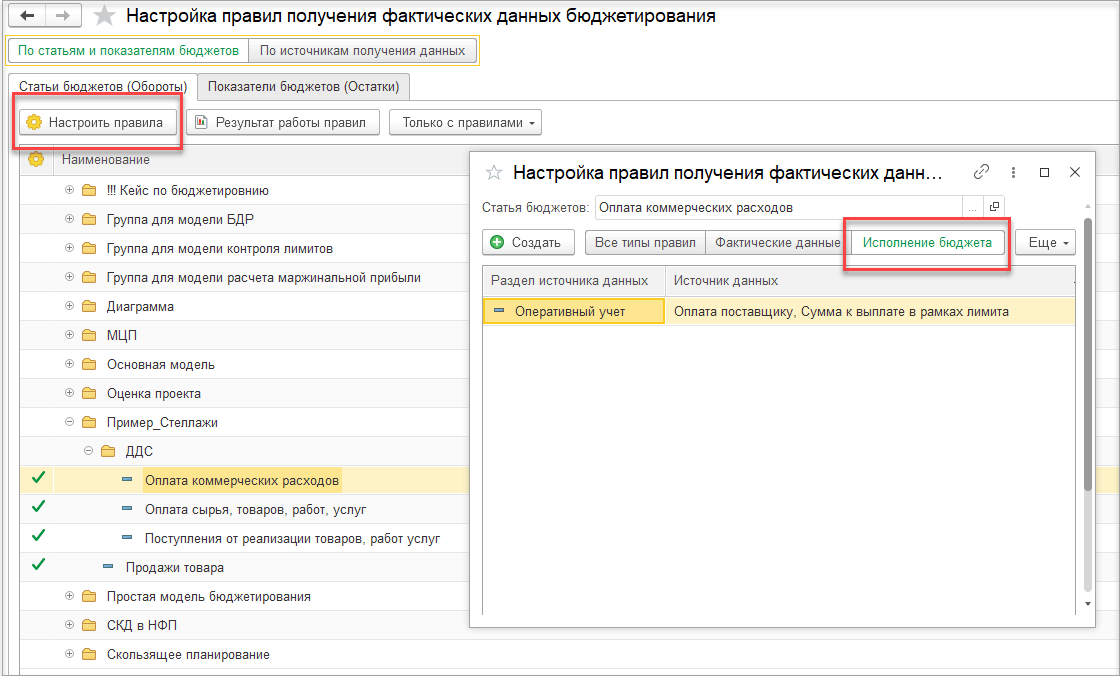
Task: Click the back navigation arrow
Action: click(x=27, y=16)
